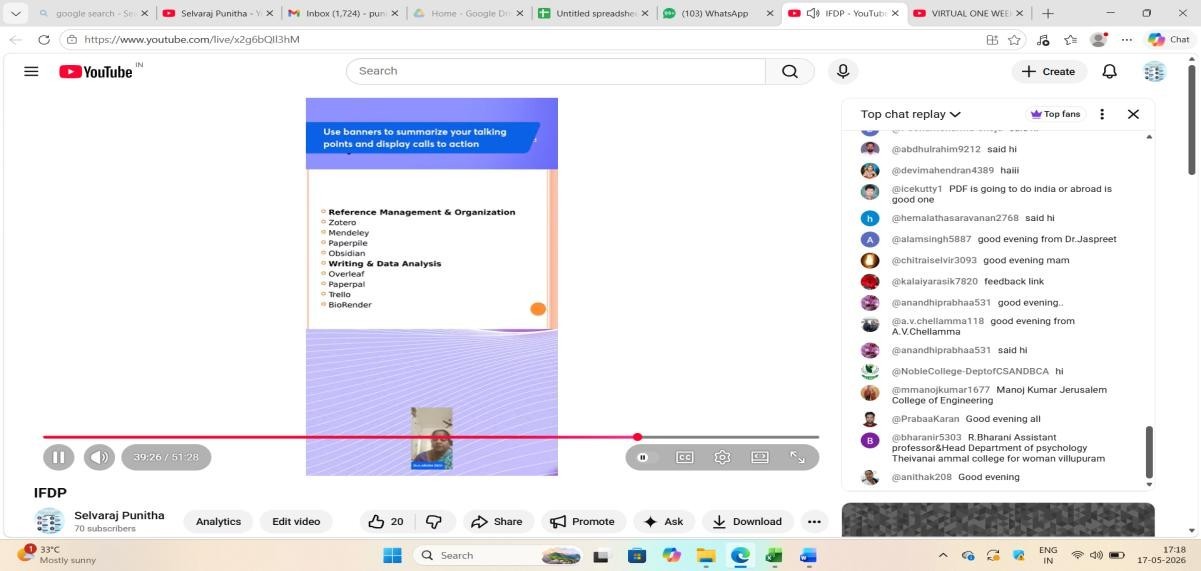Click the Share button
This screenshot has height=571, width=1201.
point(497,521)
